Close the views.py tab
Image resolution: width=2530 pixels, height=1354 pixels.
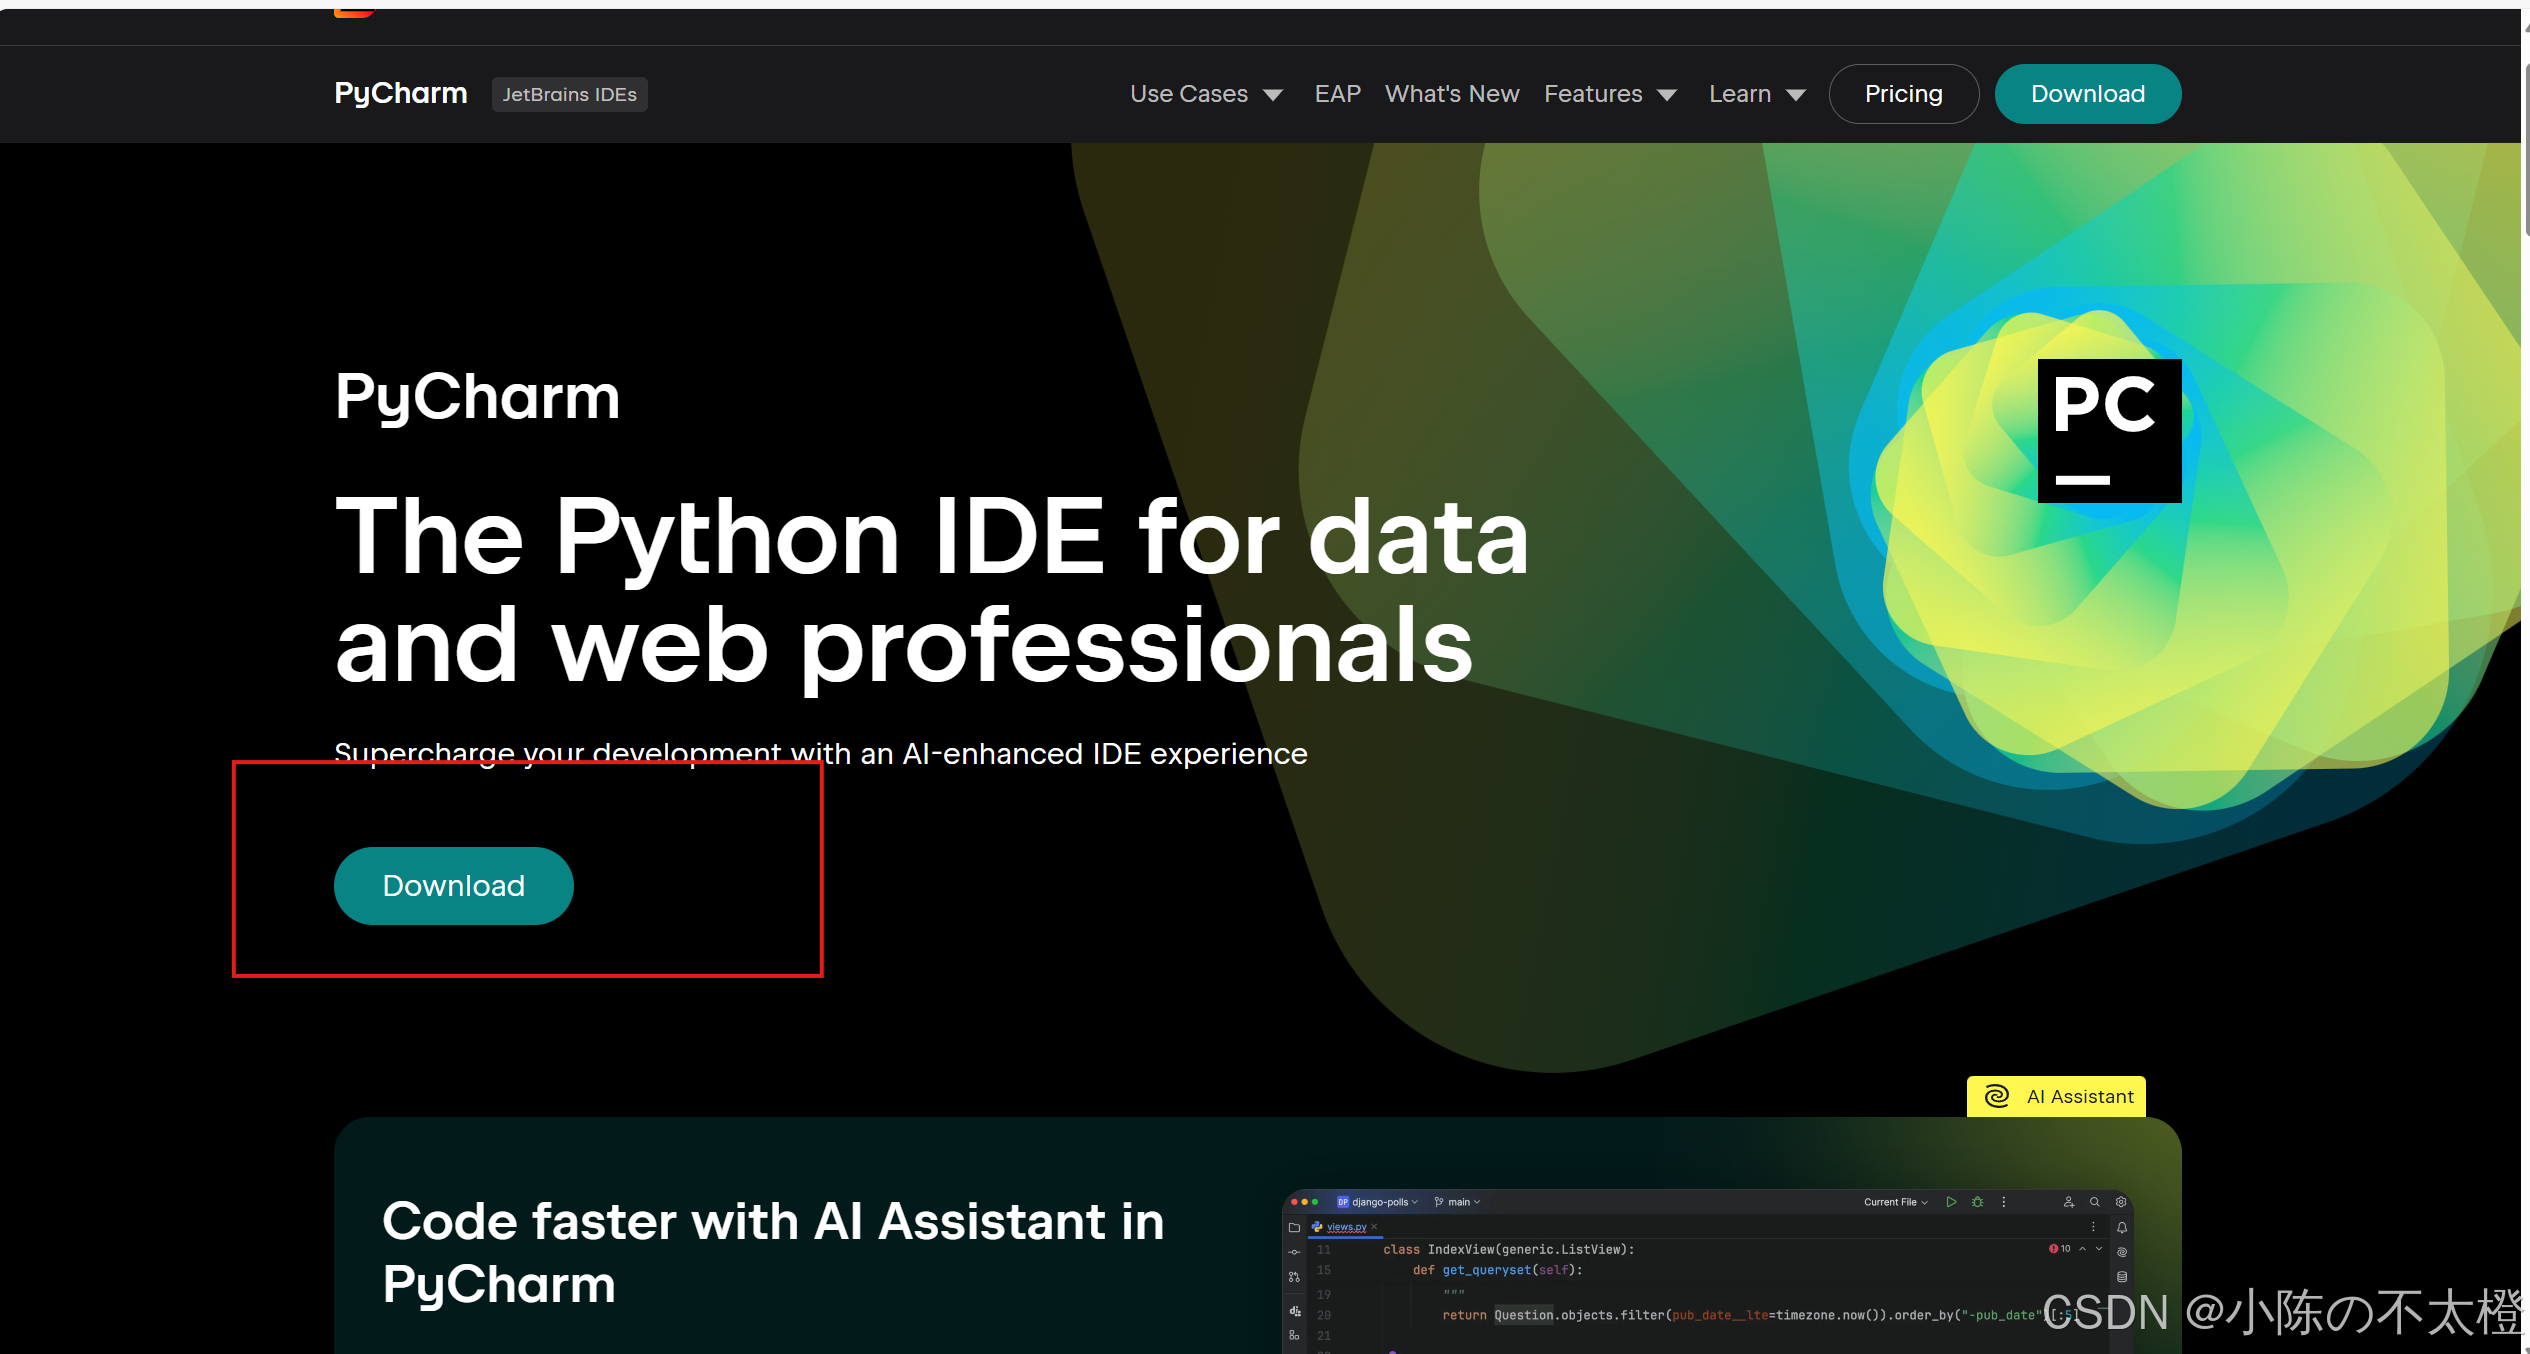(x=1374, y=1227)
